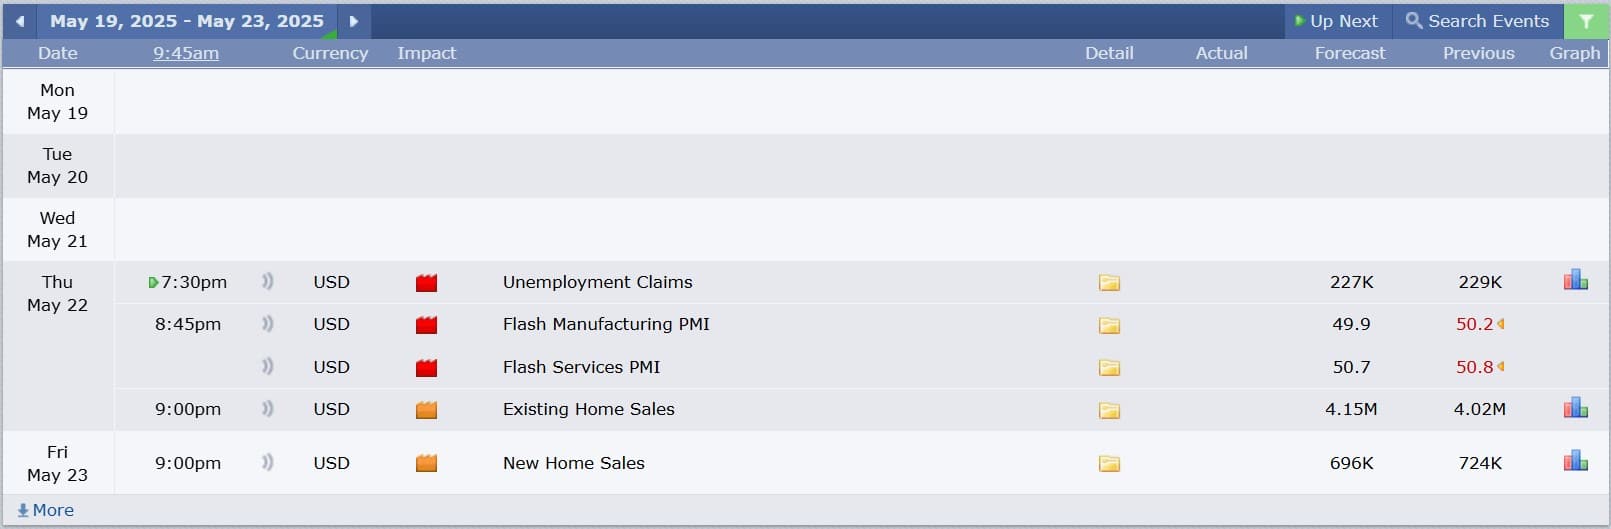Screen dimensions: 1611x529
Task: Click the Up Next button
Action: point(1337,21)
